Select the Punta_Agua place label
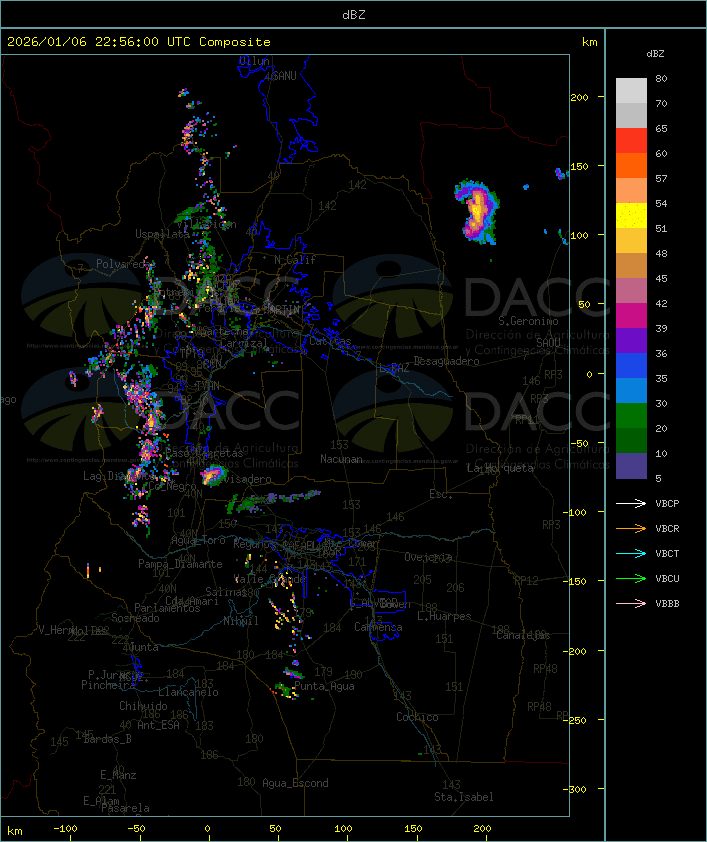Screen dimensions: 707x842 [325, 687]
